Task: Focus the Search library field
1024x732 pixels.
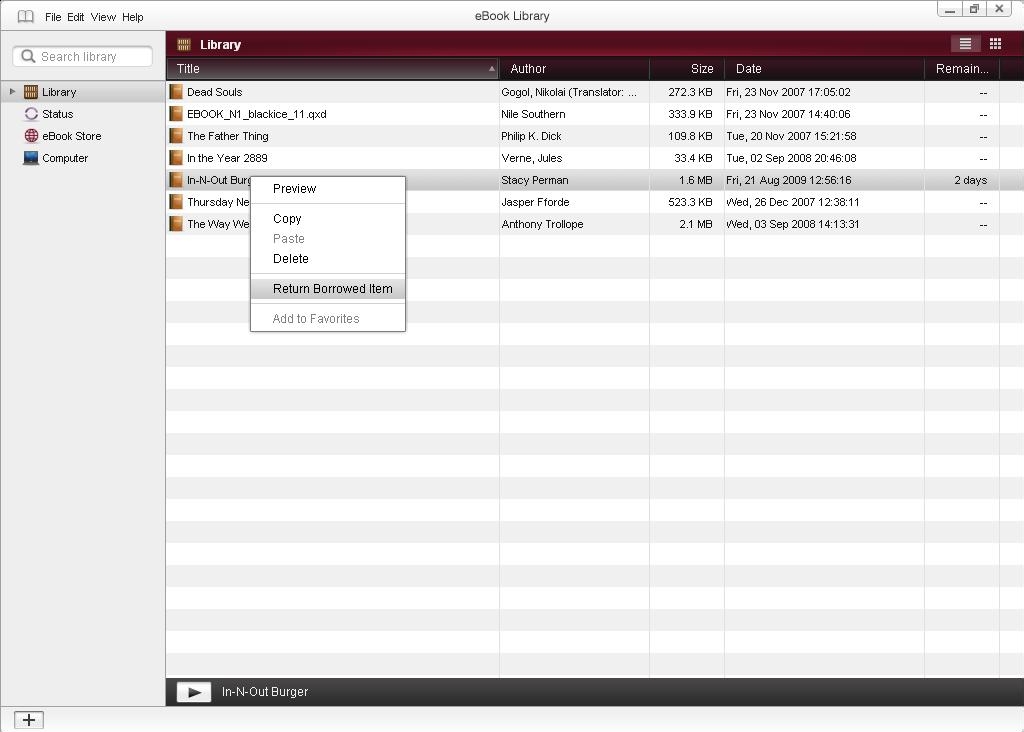Action: click(x=83, y=56)
